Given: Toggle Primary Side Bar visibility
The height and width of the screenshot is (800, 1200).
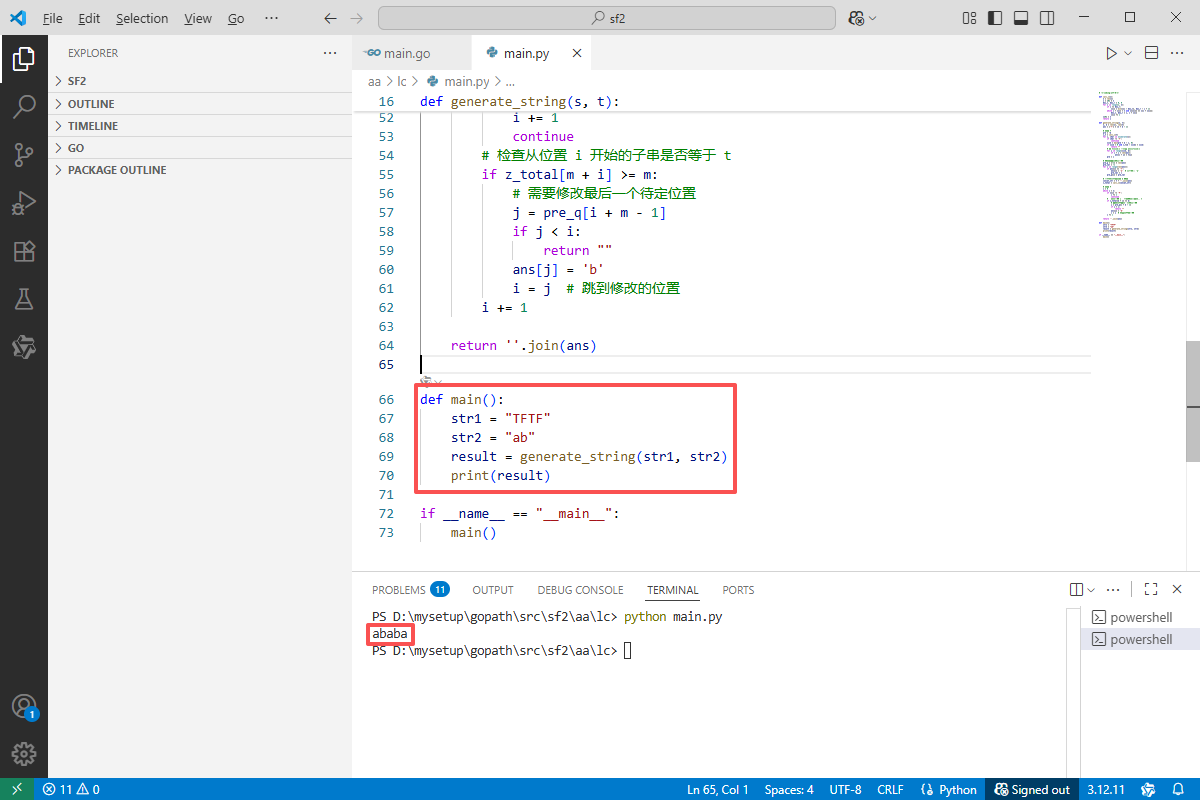Looking at the screenshot, I should [995, 18].
